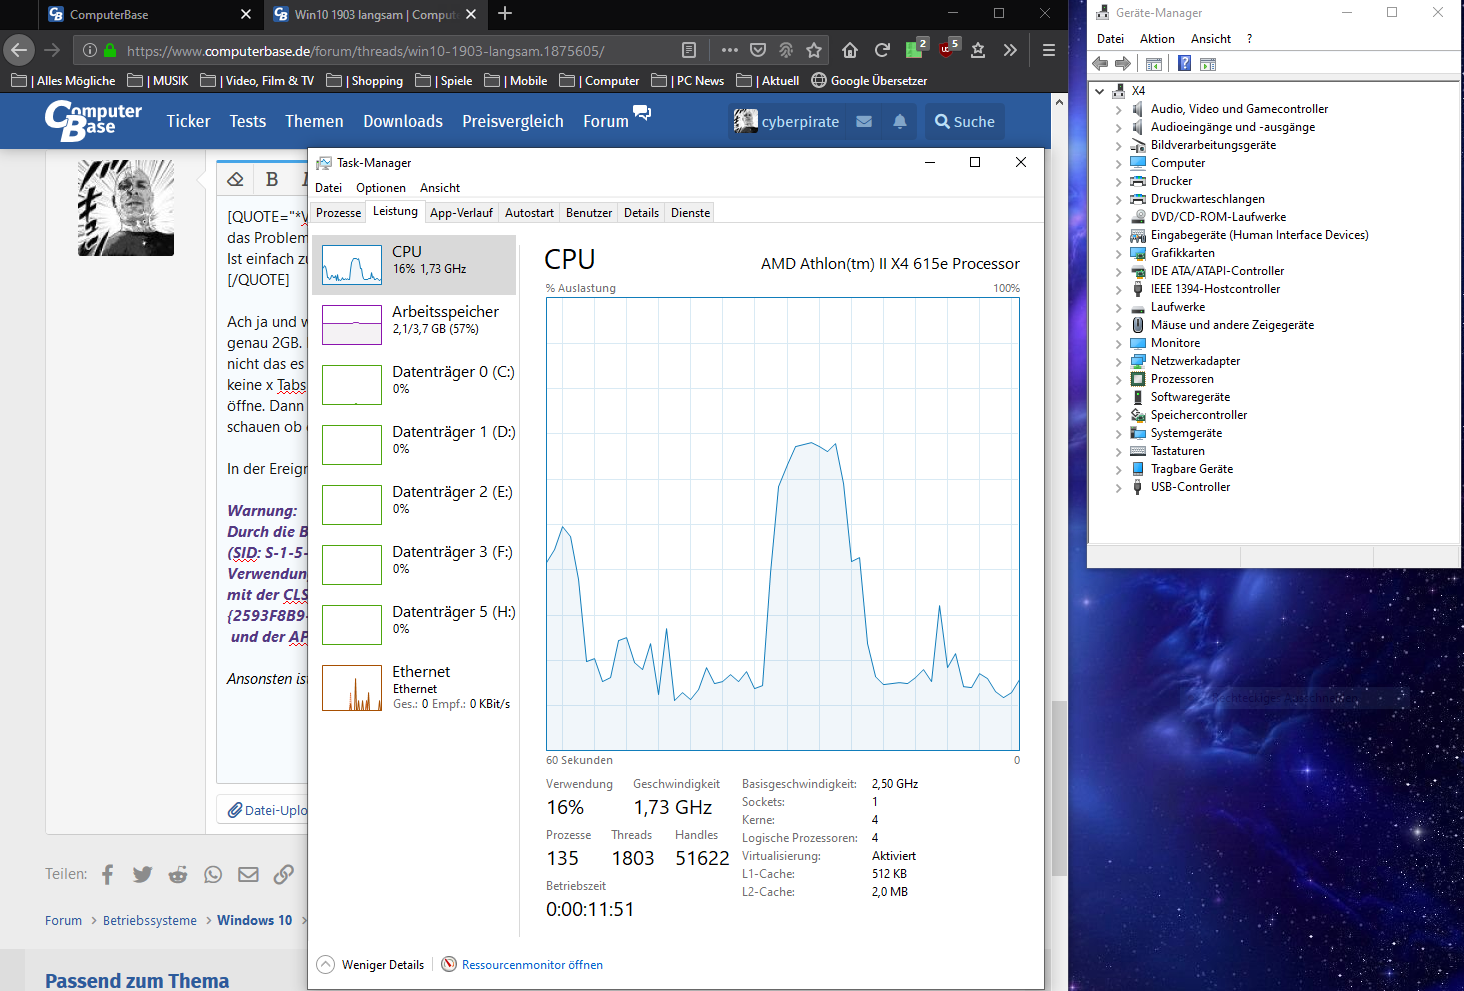Collapse Task-Manager with Weniger Details
Viewport: 1464px width, 991px height.
coord(371,965)
